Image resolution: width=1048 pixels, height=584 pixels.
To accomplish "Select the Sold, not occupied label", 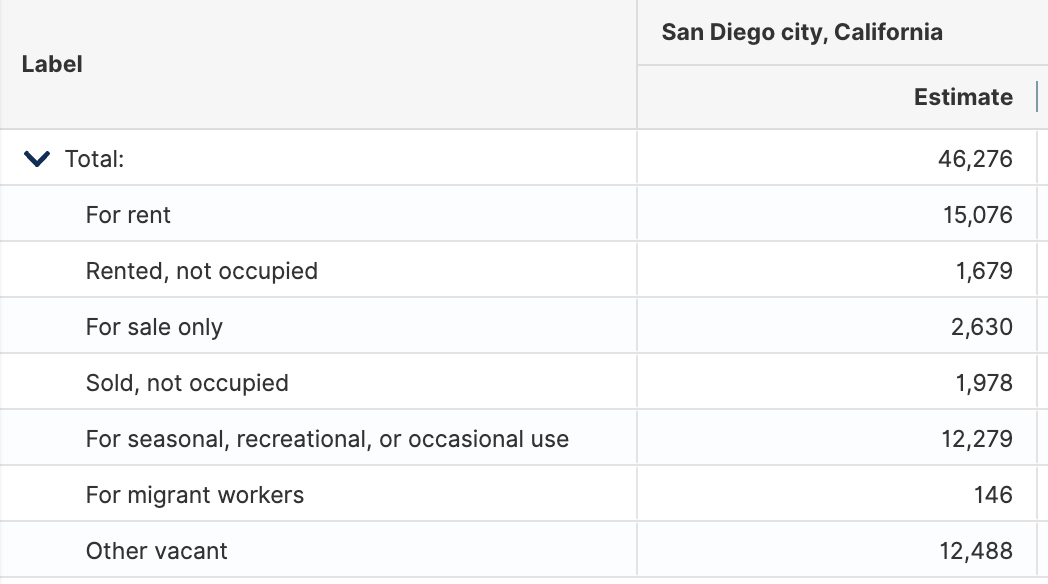I will [x=187, y=383].
